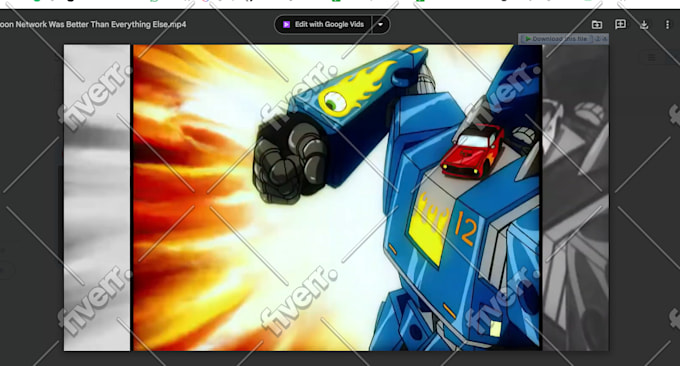The width and height of the screenshot is (680, 366).
Task: Click the Download this file overlay button
Action: point(556,39)
